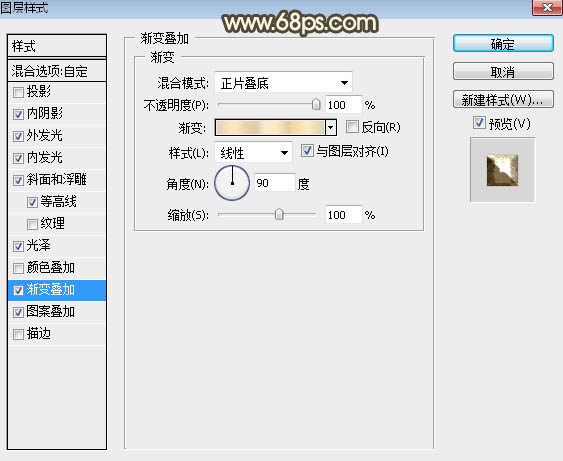This screenshot has height=461, width=563.
Task: Open the 样式(L) linear style dropdown
Action: click(x=253, y=153)
